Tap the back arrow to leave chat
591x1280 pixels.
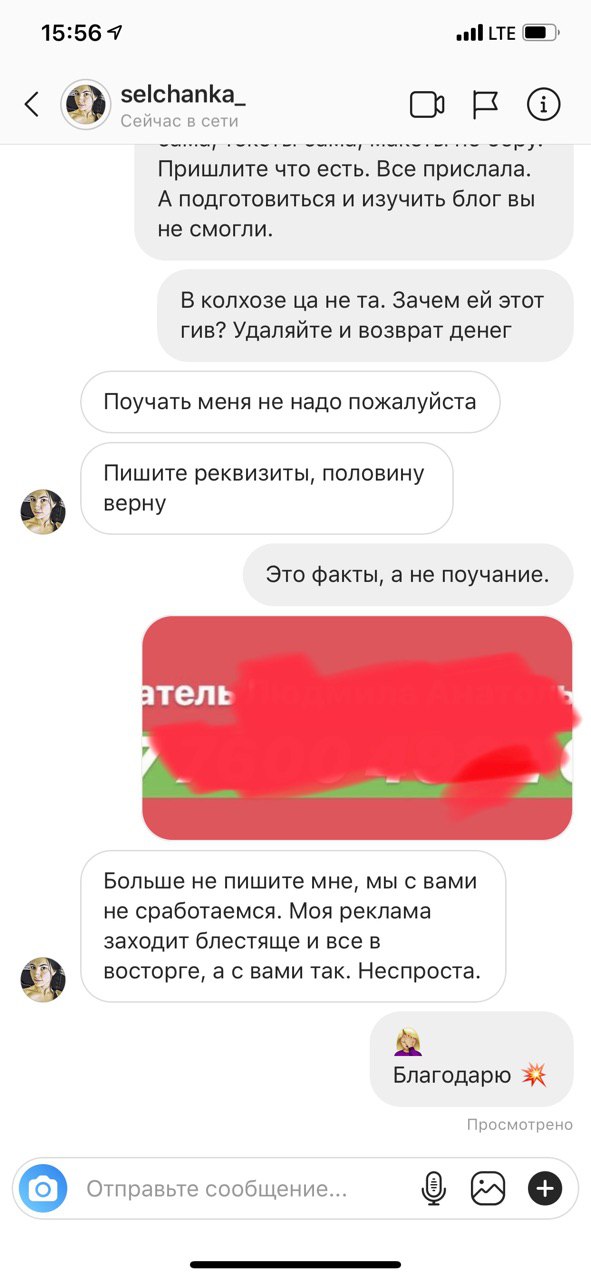click(32, 104)
